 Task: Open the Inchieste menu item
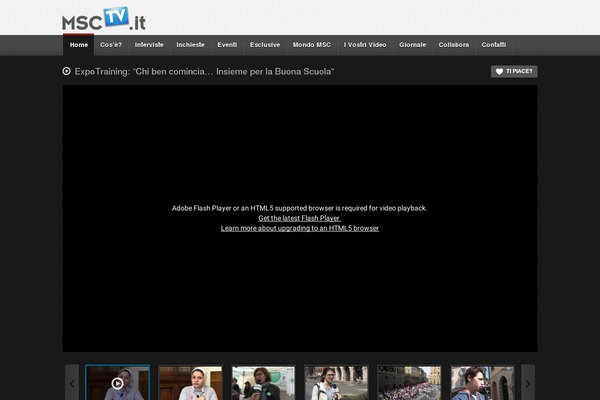pyautogui.click(x=190, y=45)
